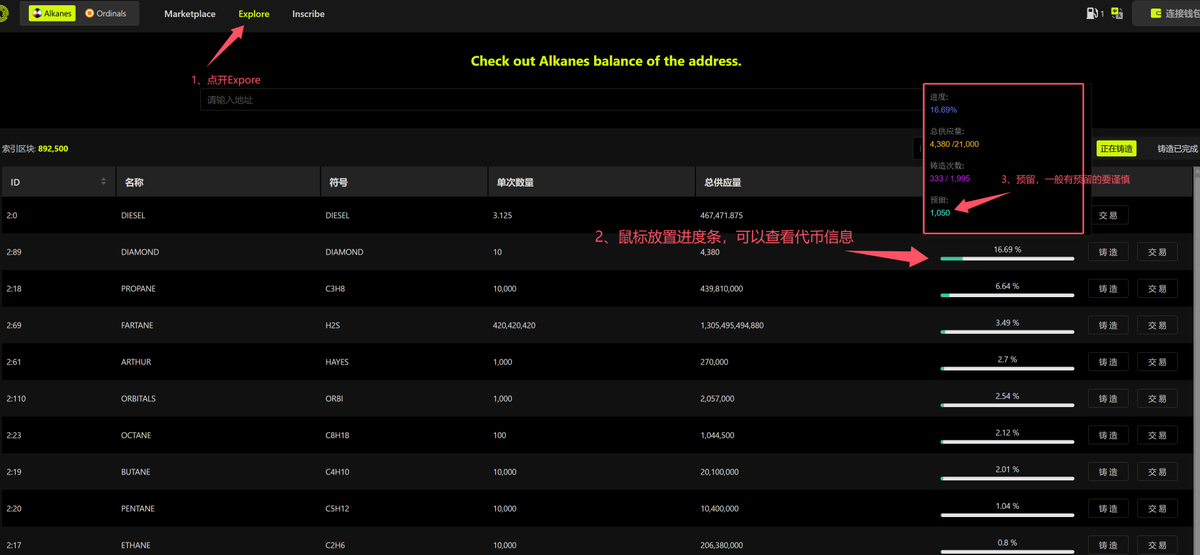Open the Explore menu item
Image resolution: width=1200 pixels, height=555 pixels.
(x=254, y=14)
